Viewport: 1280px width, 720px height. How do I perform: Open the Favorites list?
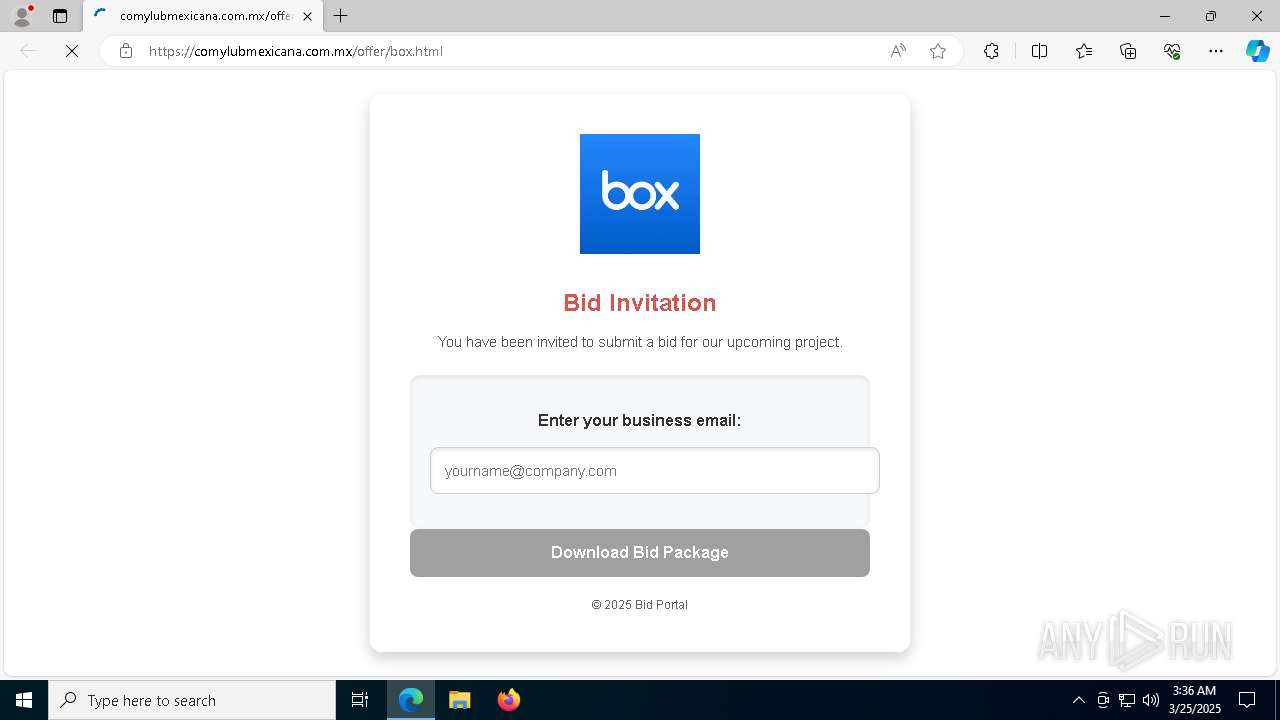coord(1084,51)
